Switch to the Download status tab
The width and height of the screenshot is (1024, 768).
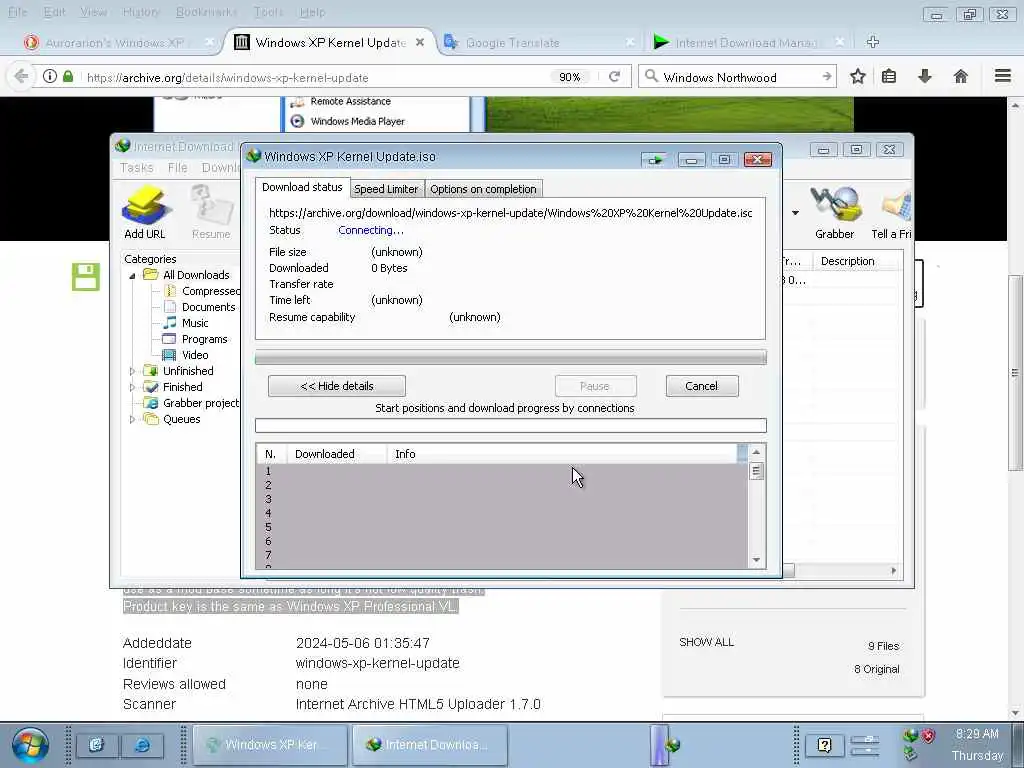point(302,187)
